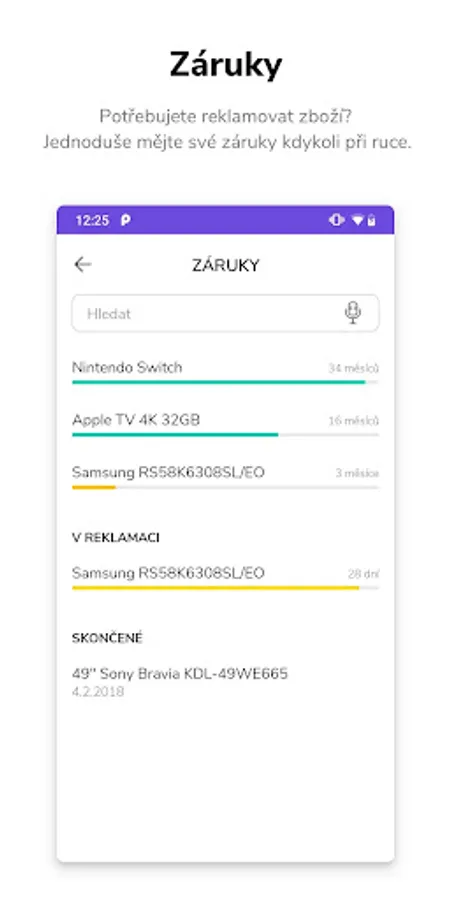The height and width of the screenshot is (900, 450).
Task: Click the Hledat search field
Action: pos(225,313)
